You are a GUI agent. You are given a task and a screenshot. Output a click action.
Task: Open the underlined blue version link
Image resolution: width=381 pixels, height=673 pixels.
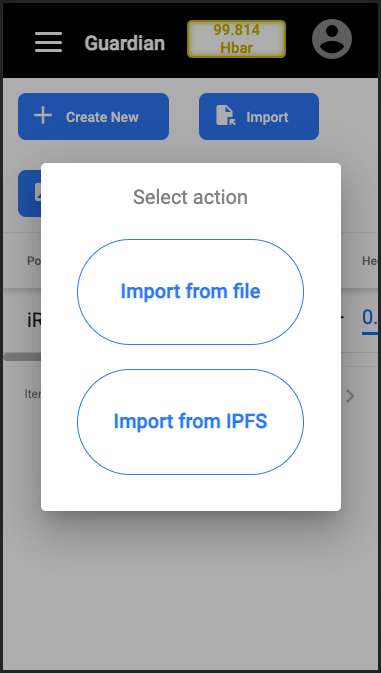371,319
